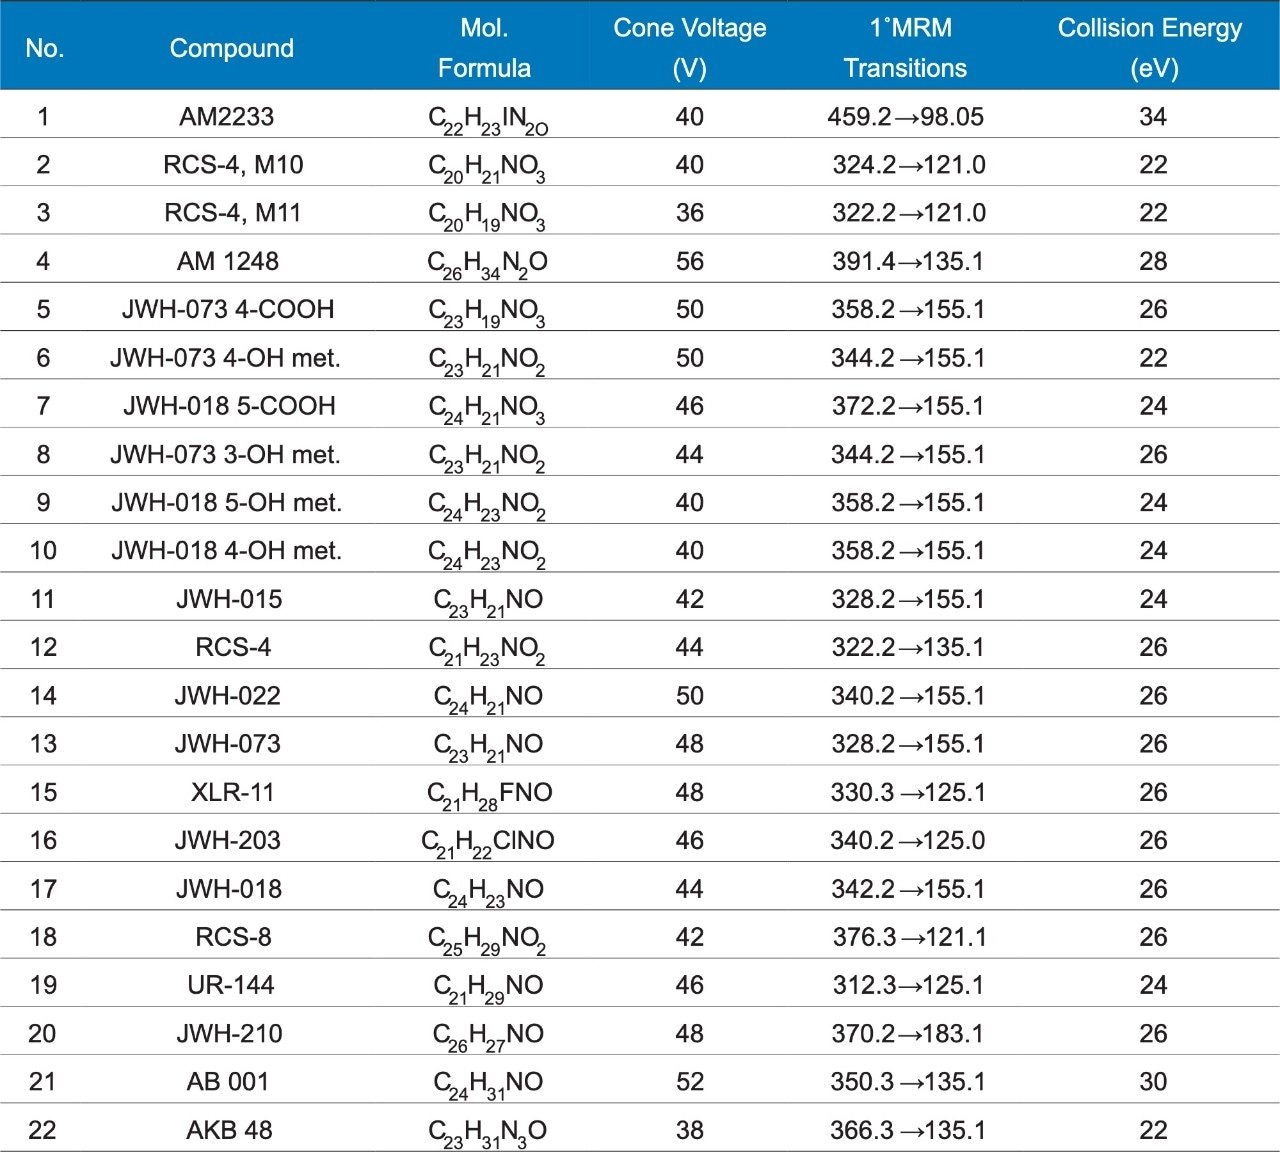Select the JWH-018 5-COOH compound cell
Viewport: 1280px width, 1155px height.
229,406
